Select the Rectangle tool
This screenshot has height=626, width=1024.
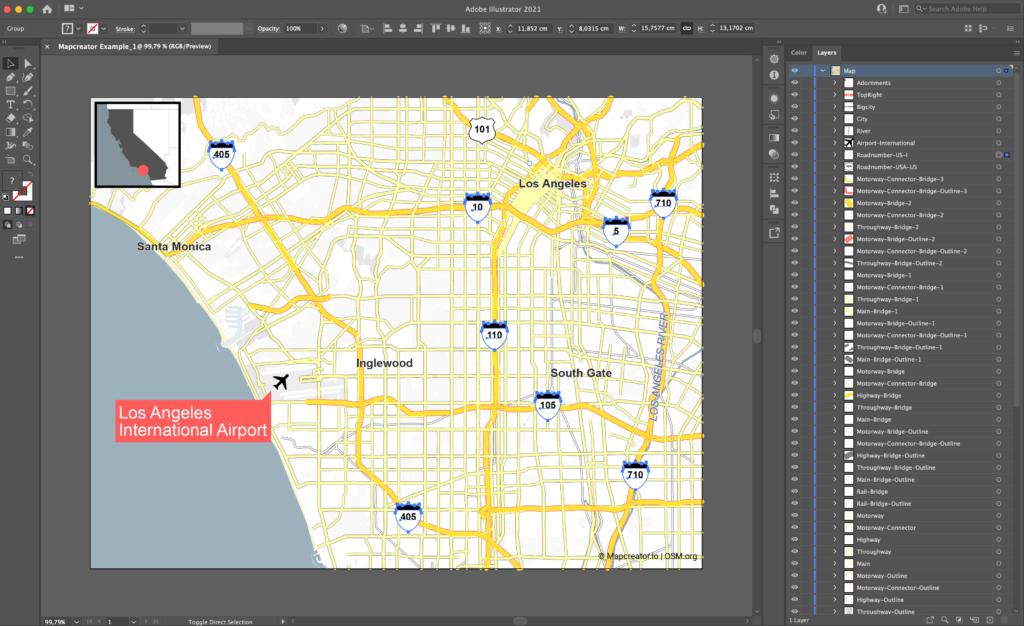[x=10, y=91]
